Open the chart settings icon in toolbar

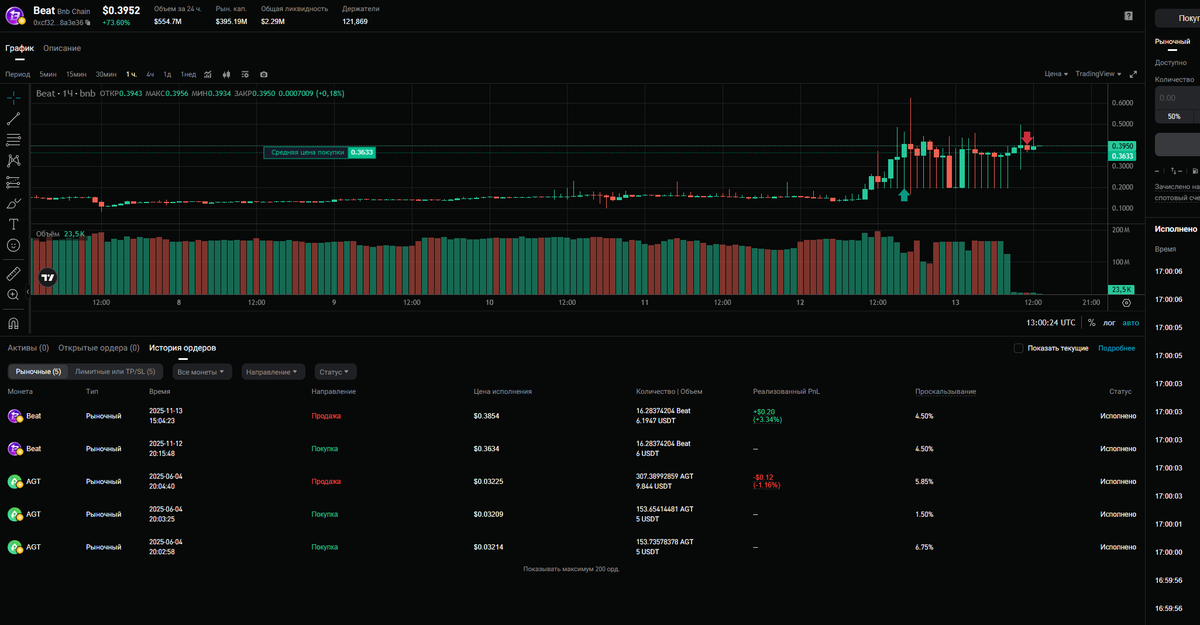click(245, 74)
